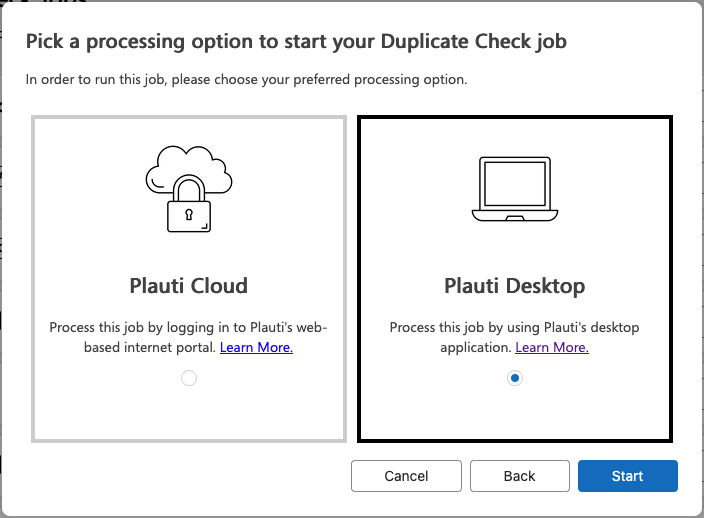
Task: Click the laptop screen in Plauti Desktop icon
Action: (515, 184)
